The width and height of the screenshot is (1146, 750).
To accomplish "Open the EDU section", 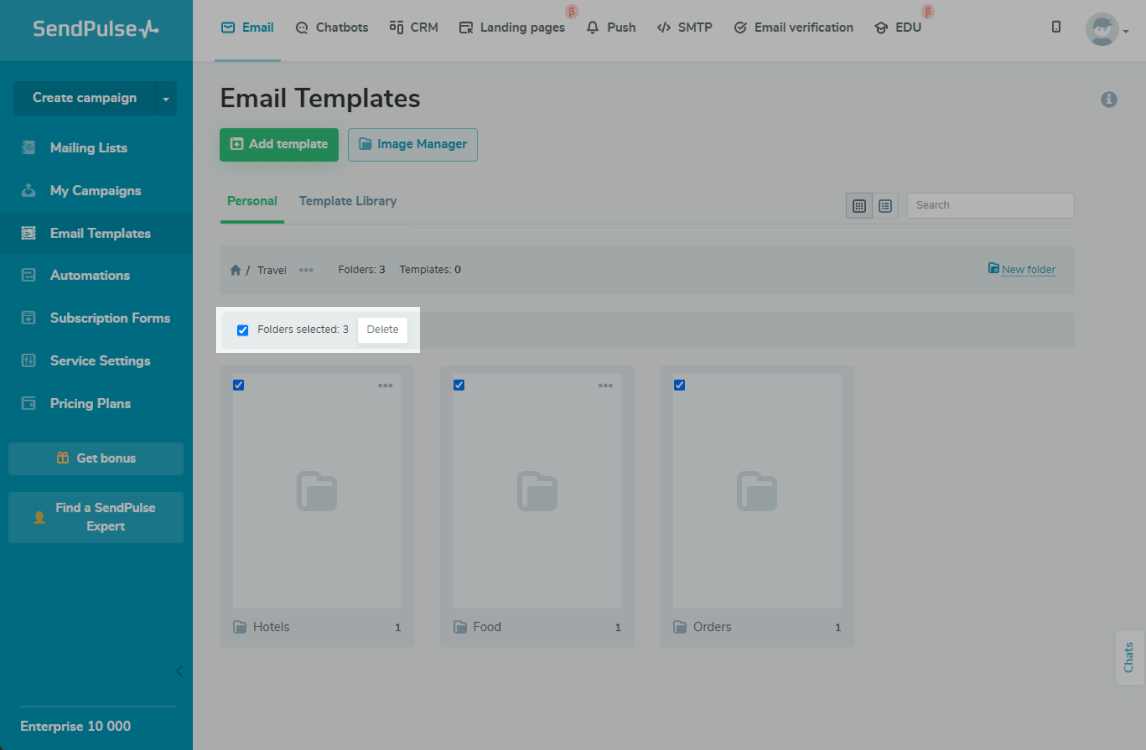I will 898,28.
